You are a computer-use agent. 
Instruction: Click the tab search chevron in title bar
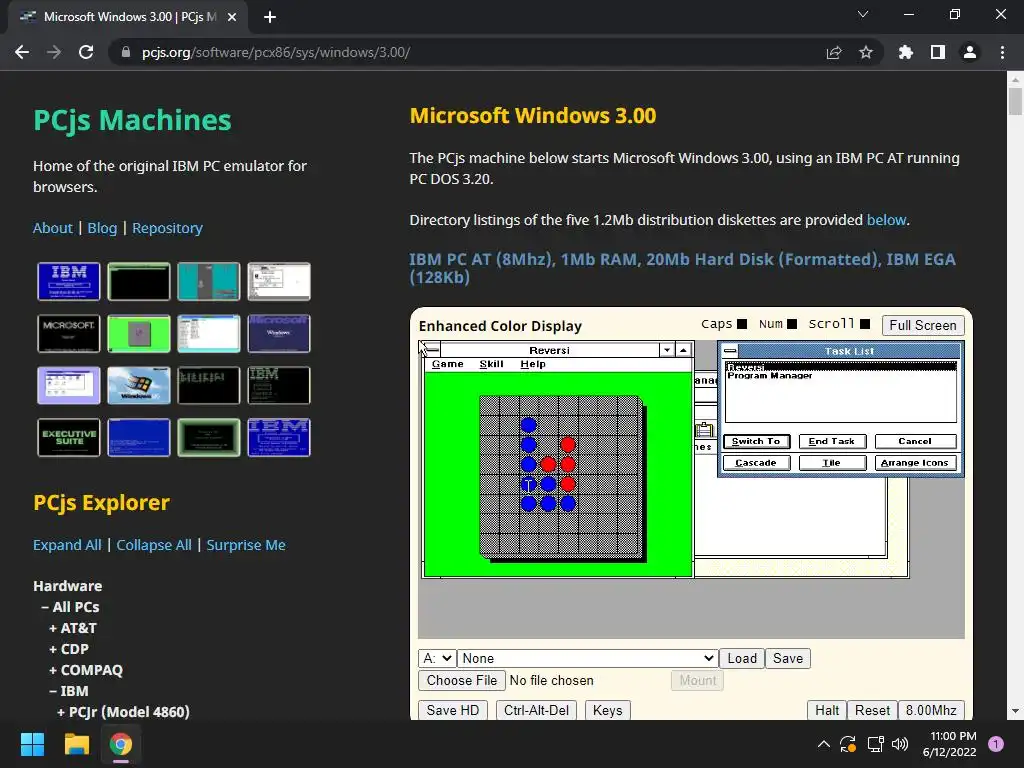click(x=863, y=14)
